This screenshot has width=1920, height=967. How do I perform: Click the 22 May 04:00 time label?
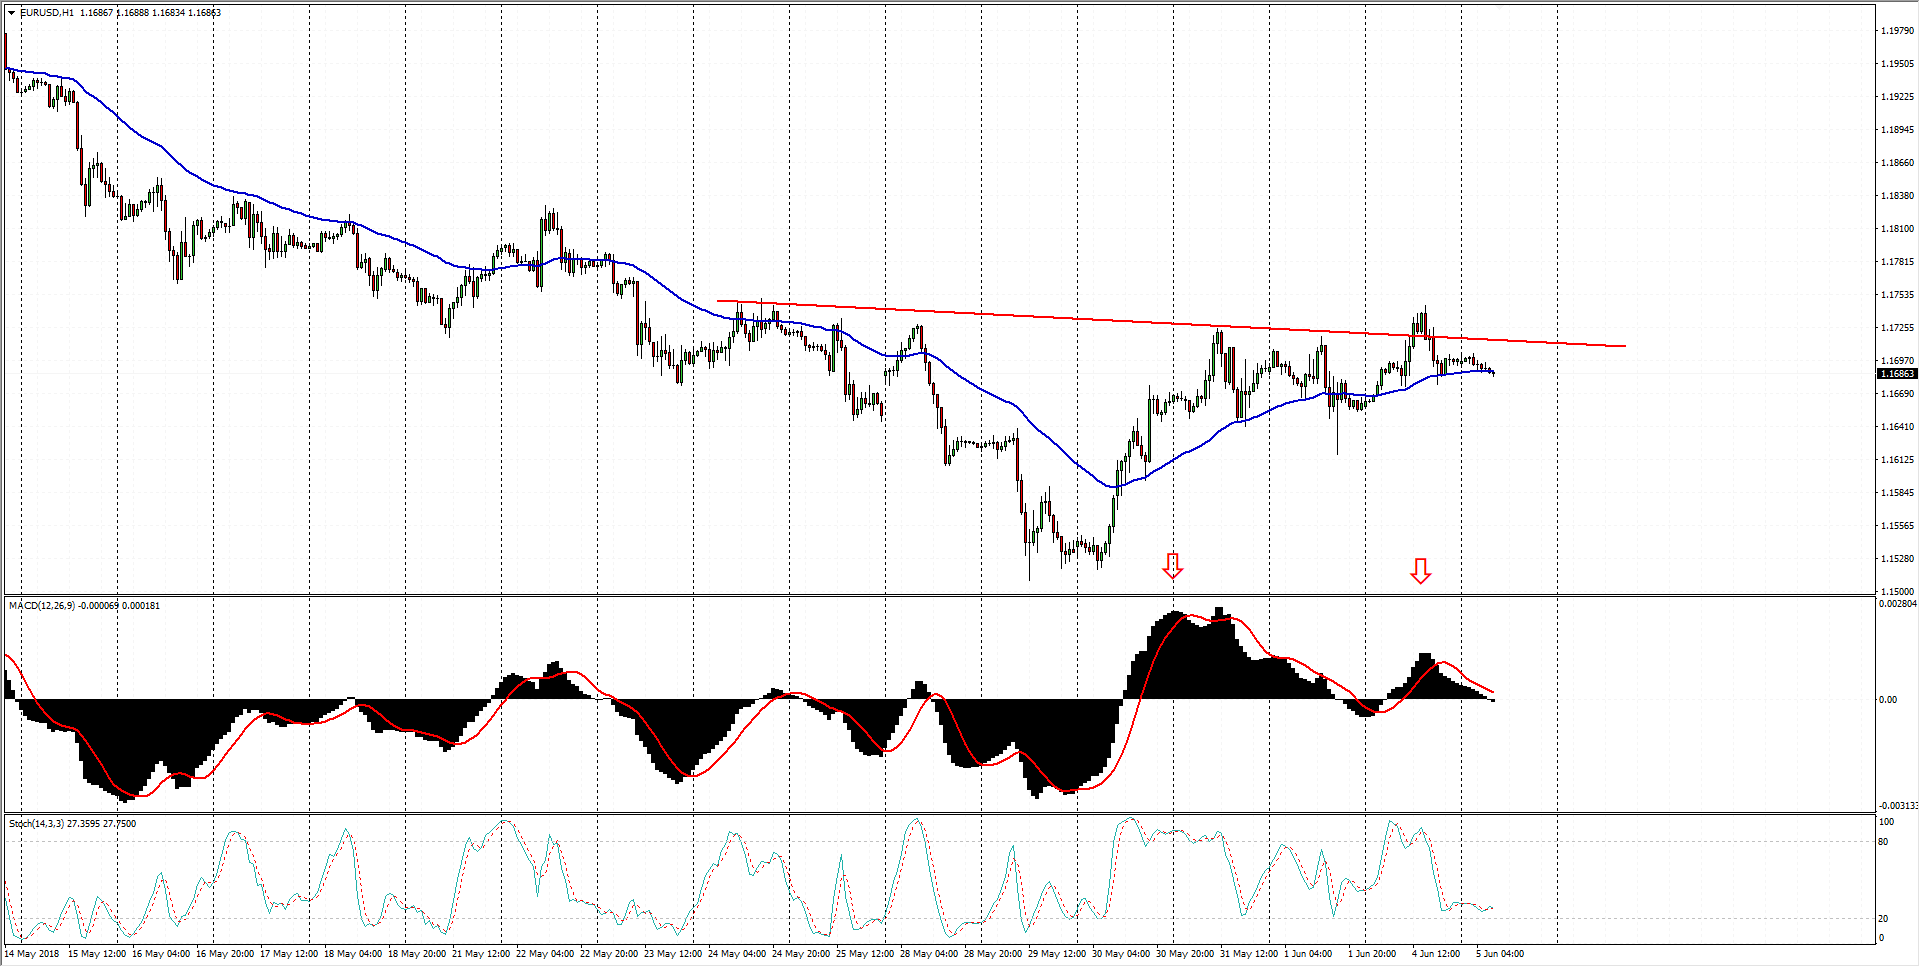tap(544, 954)
